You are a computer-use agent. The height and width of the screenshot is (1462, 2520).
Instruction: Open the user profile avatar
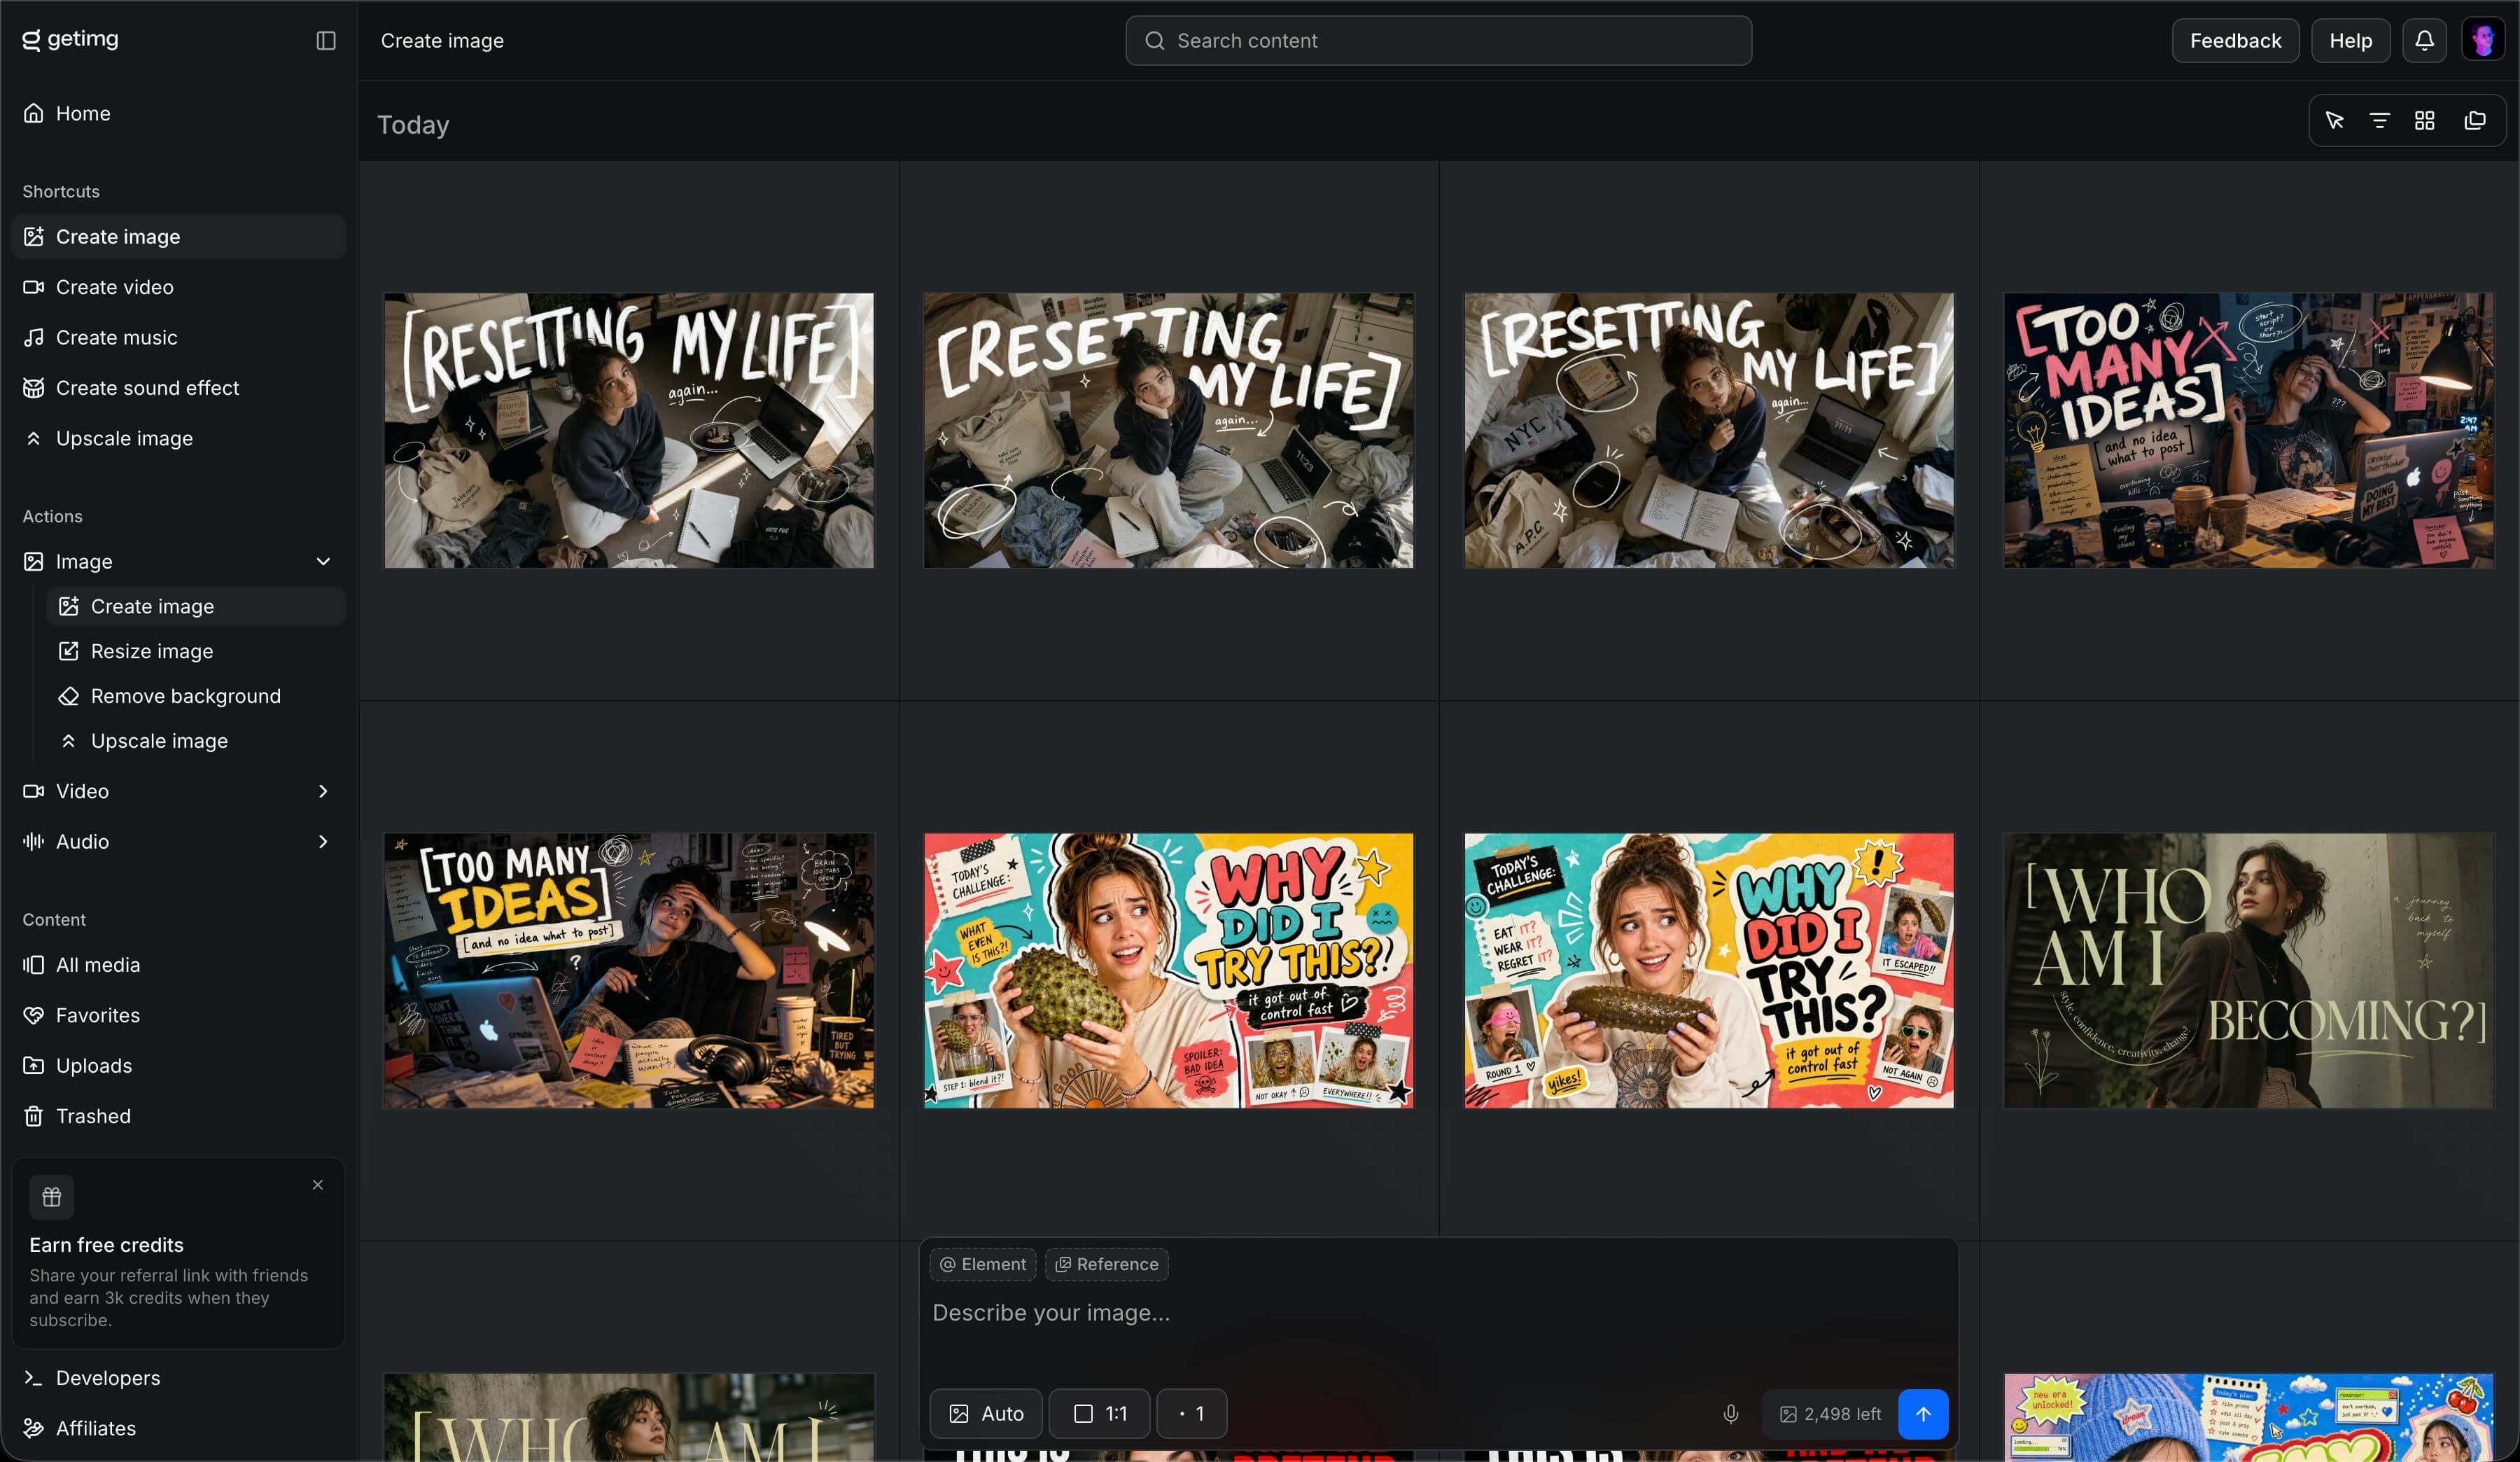(2484, 41)
